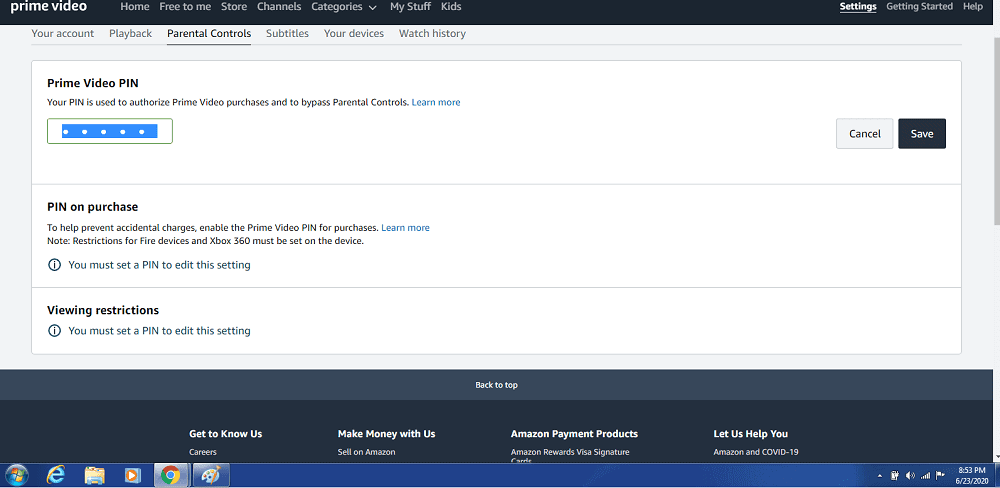1000x488 pixels.
Task: Click the power plug tray icon
Action: pyautogui.click(x=895, y=475)
